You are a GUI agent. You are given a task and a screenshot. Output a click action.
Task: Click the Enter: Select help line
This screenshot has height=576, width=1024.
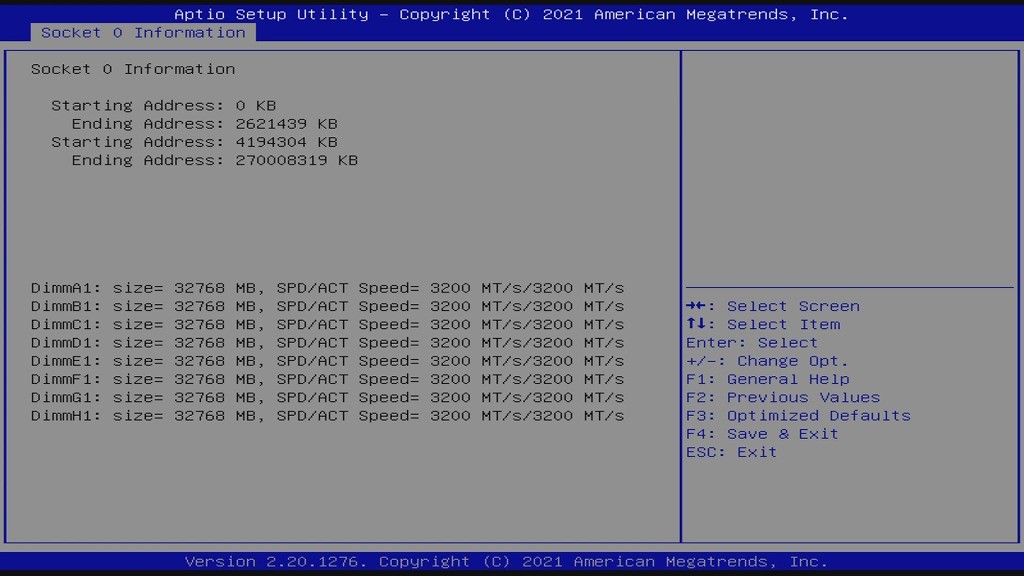click(752, 343)
